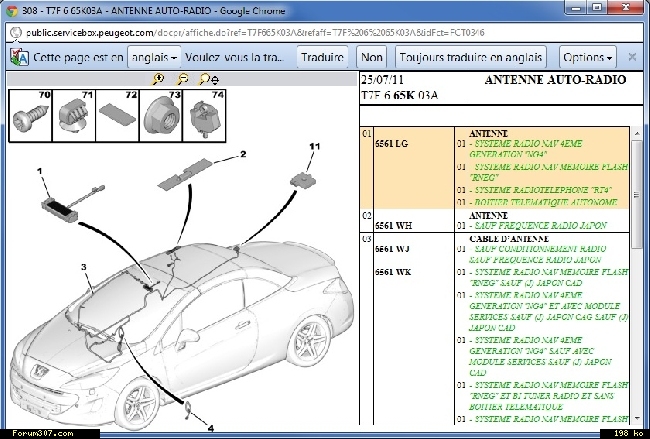Click part number 11 in diagram

click(x=315, y=146)
